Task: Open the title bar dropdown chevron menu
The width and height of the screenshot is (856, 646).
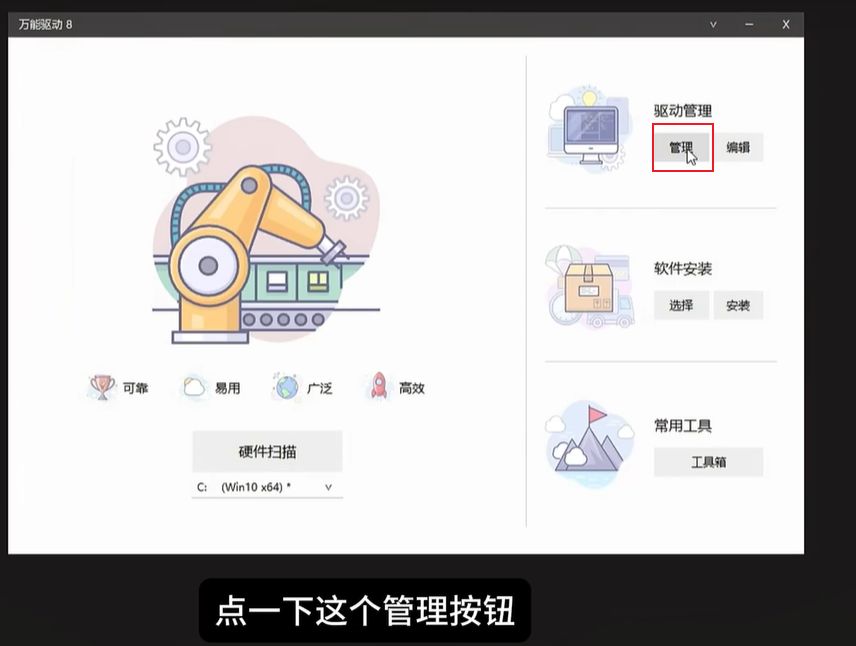Action: pyautogui.click(x=713, y=24)
